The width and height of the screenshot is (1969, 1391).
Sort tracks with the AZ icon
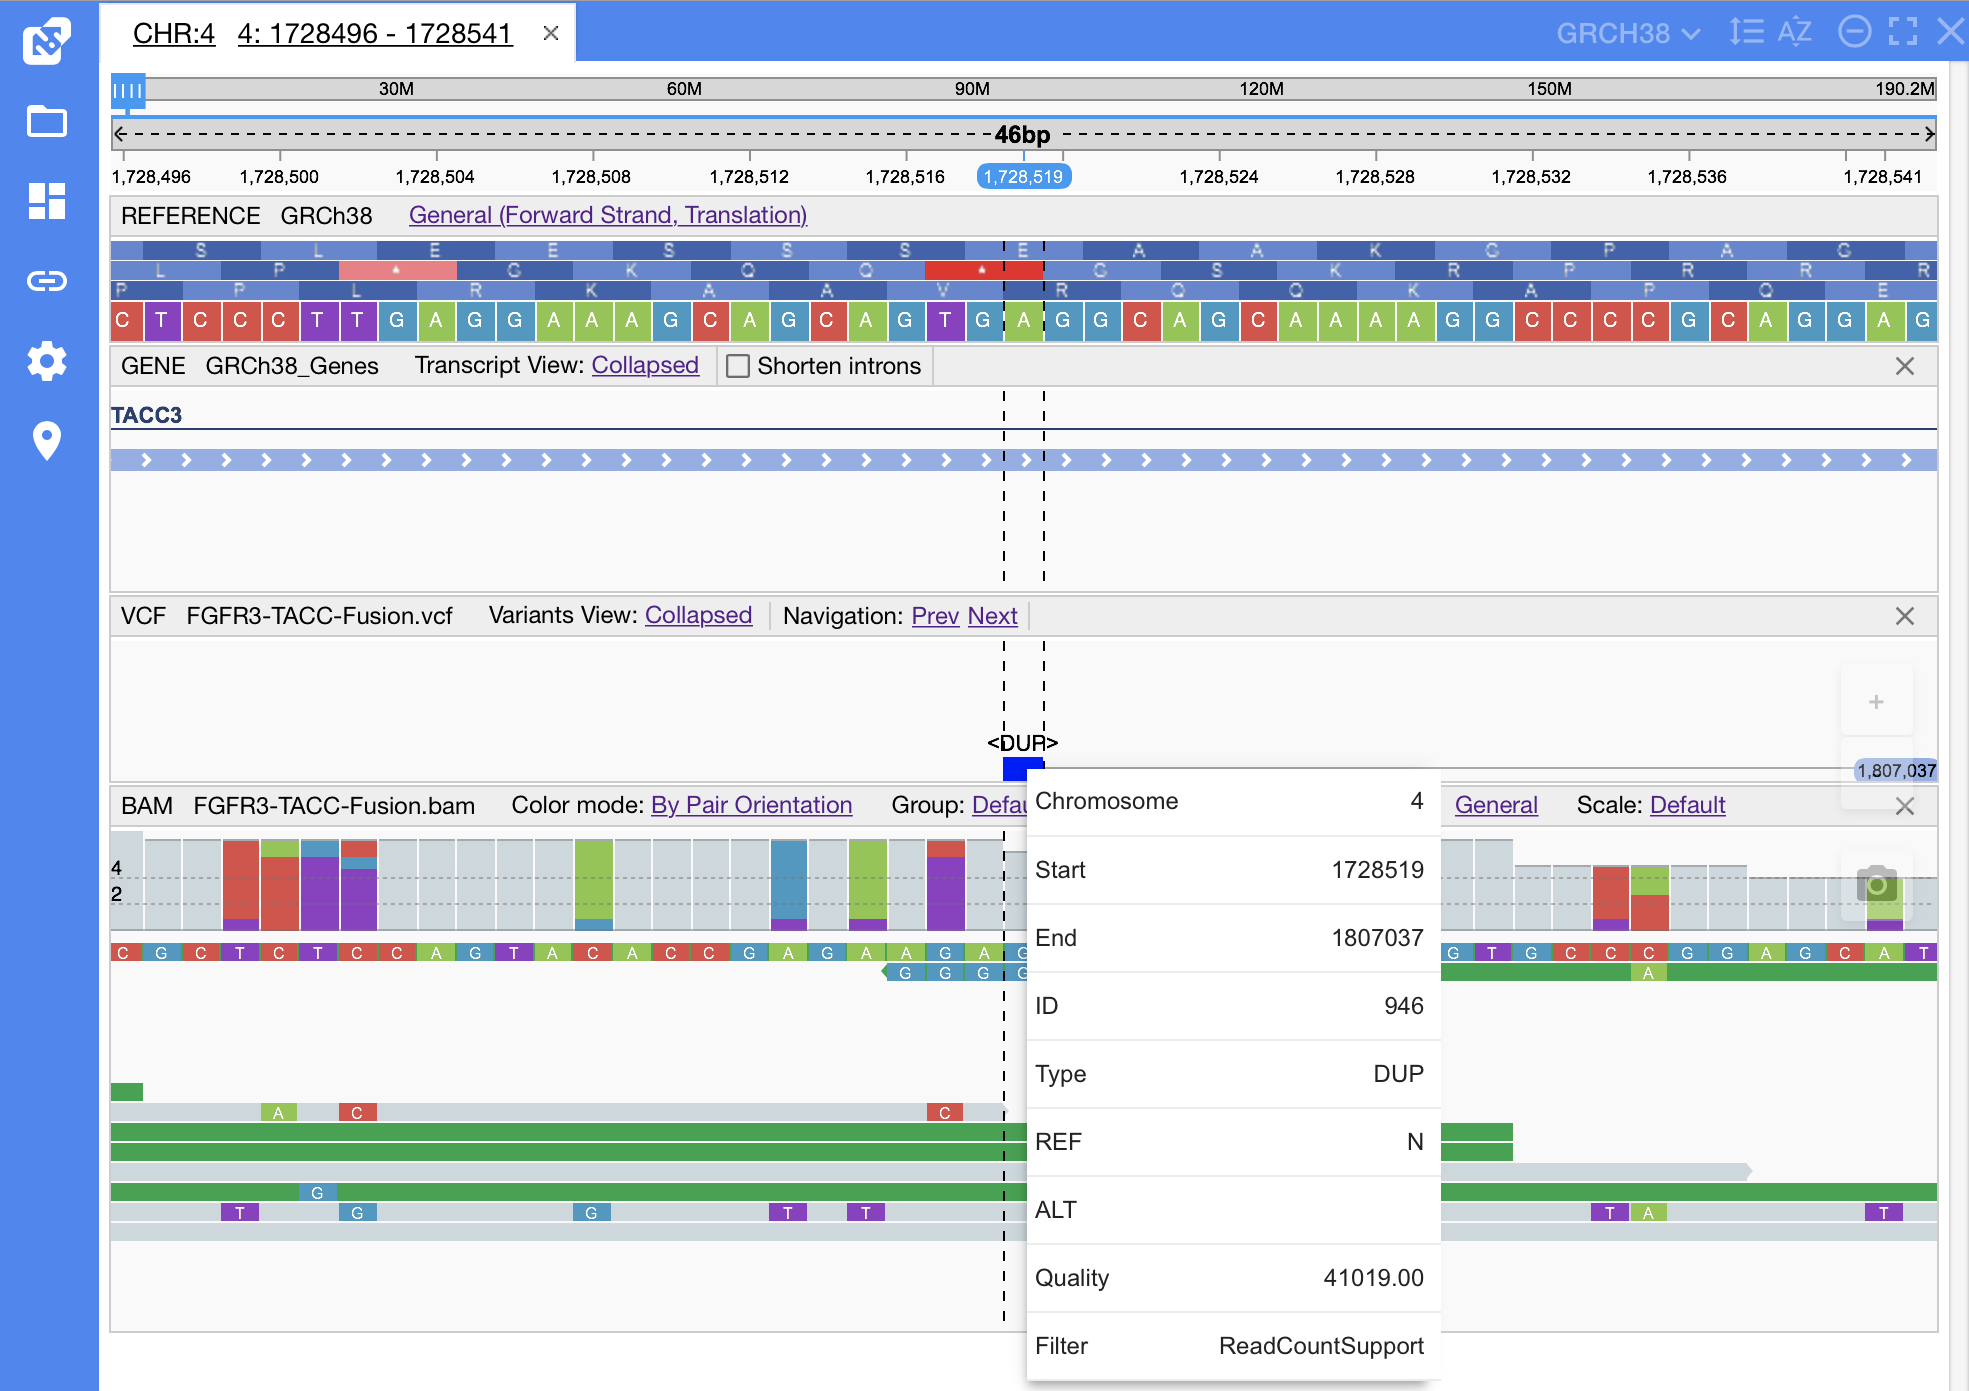click(x=1795, y=32)
